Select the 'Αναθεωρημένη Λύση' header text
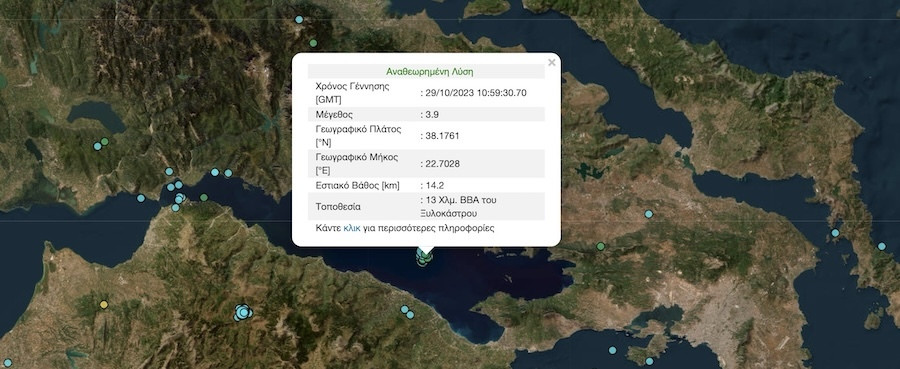The height and width of the screenshot is (369, 900). [x=430, y=72]
